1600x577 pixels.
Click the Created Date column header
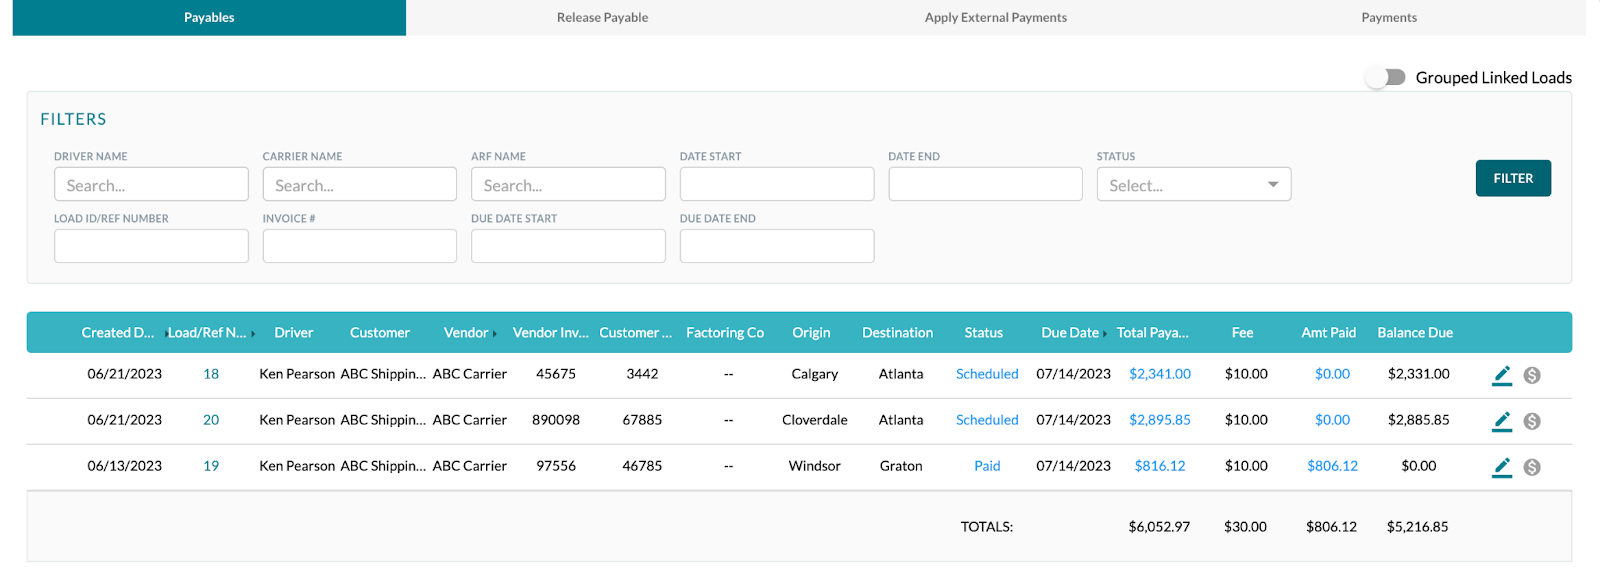[118, 333]
